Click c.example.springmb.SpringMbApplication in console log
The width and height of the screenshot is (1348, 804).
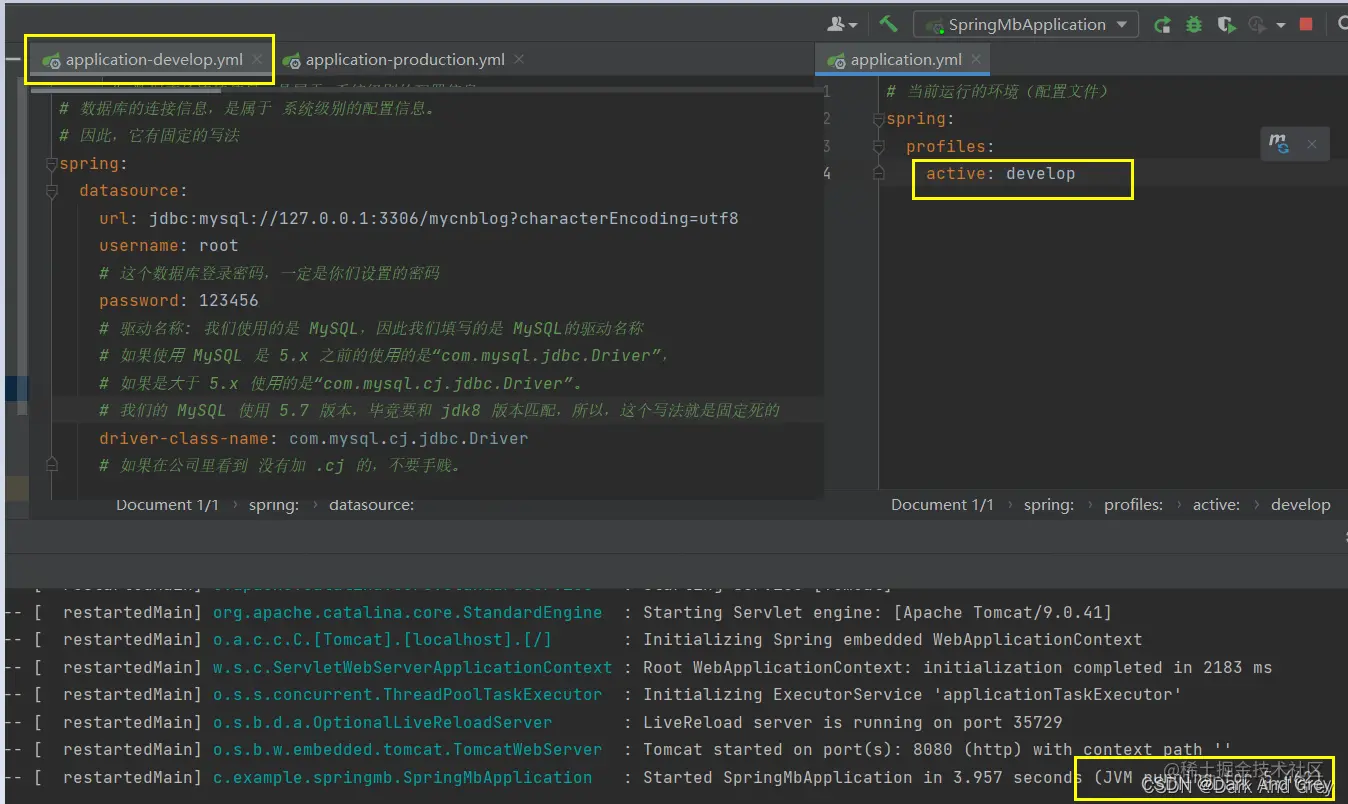402,777
